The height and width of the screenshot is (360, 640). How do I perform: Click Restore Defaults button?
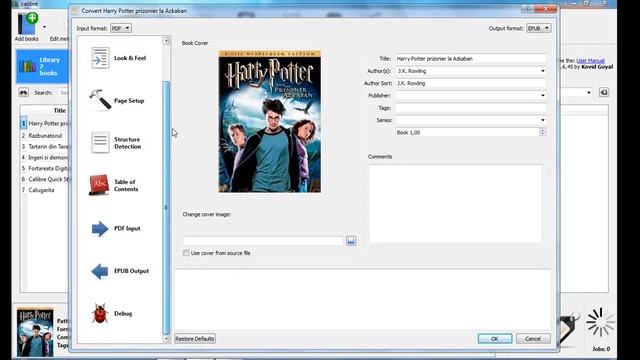[x=195, y=339]
